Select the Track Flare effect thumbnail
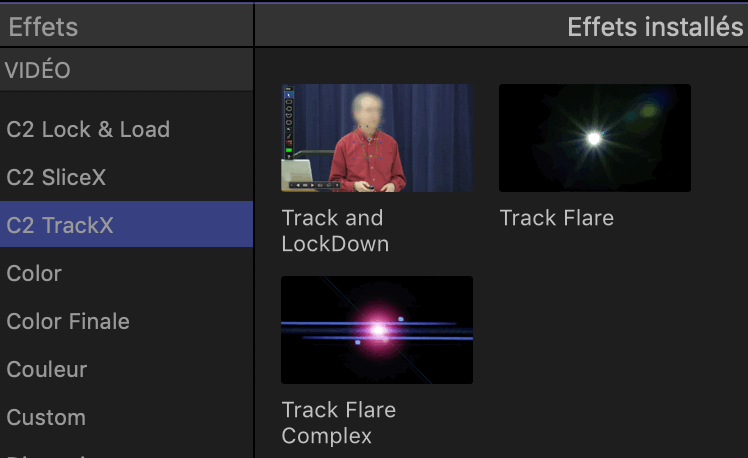This screenshot has height=458, width=748. tap(595, 138)
